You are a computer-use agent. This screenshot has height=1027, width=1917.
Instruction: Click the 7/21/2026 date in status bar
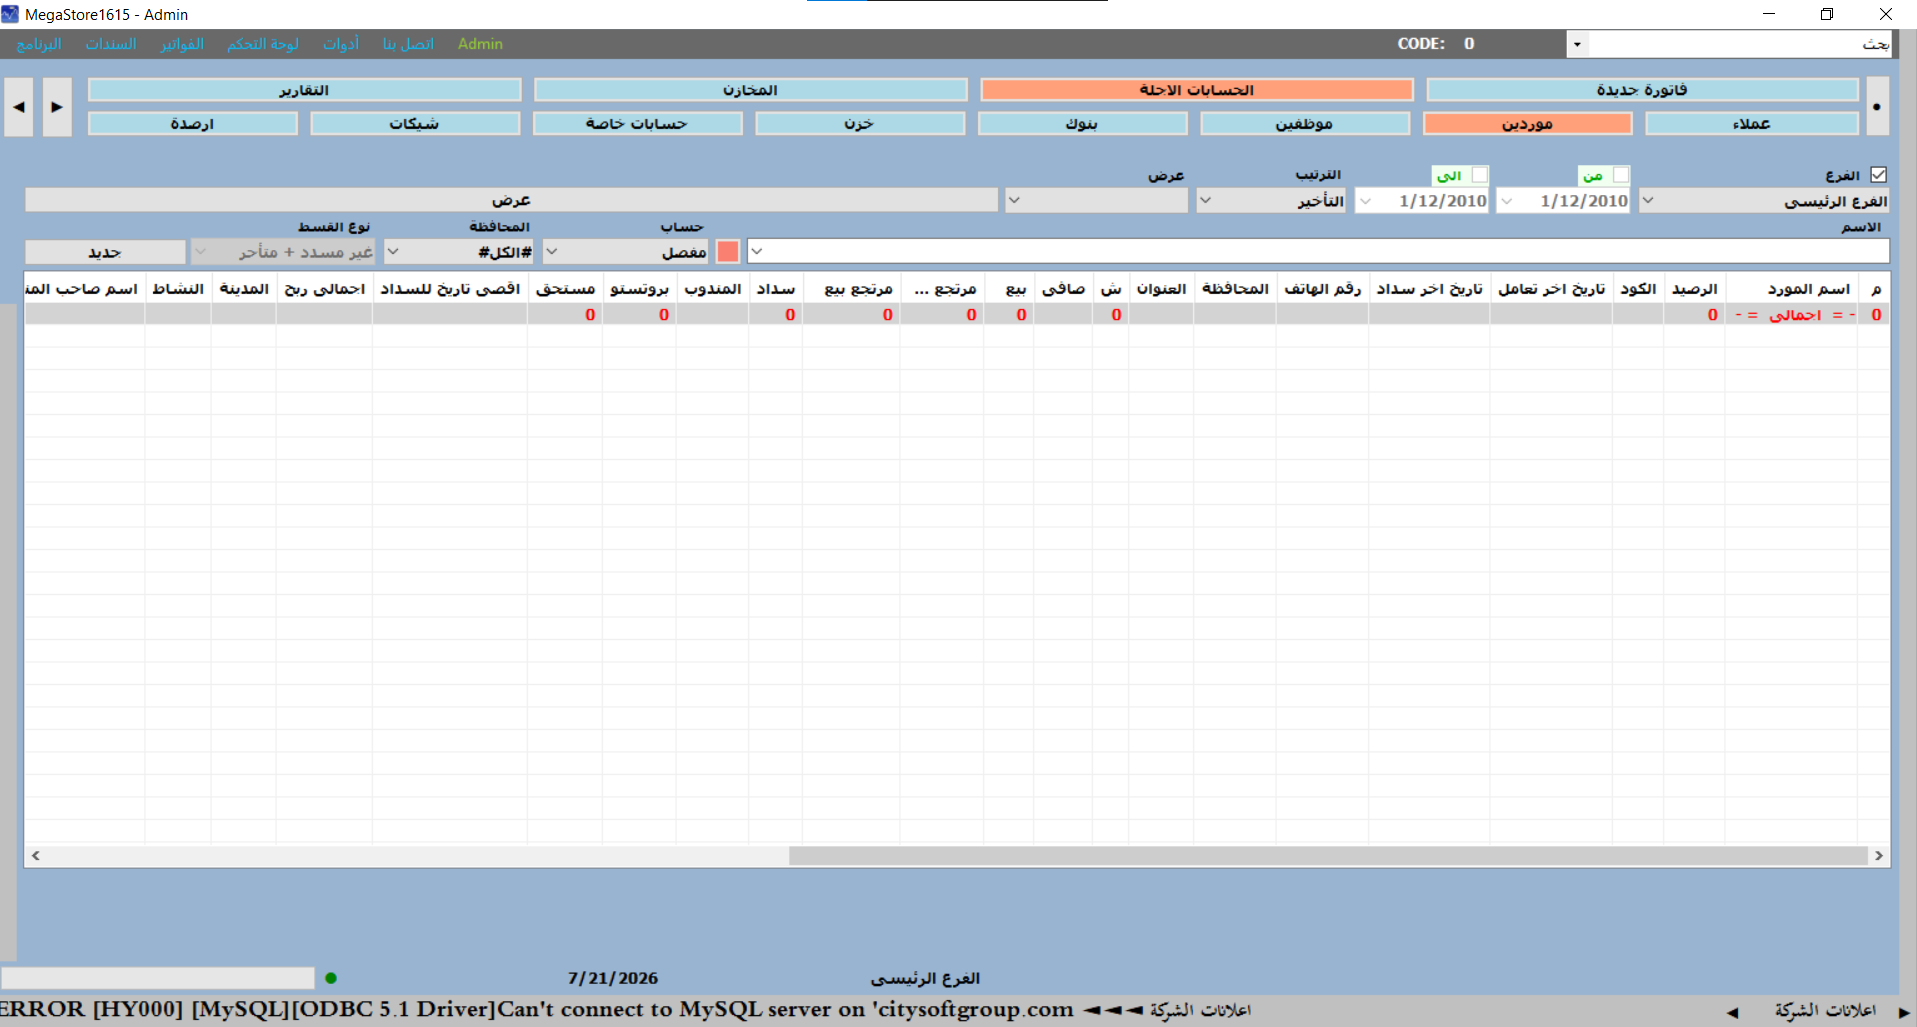pyautogui.click(x=612, y=978)
